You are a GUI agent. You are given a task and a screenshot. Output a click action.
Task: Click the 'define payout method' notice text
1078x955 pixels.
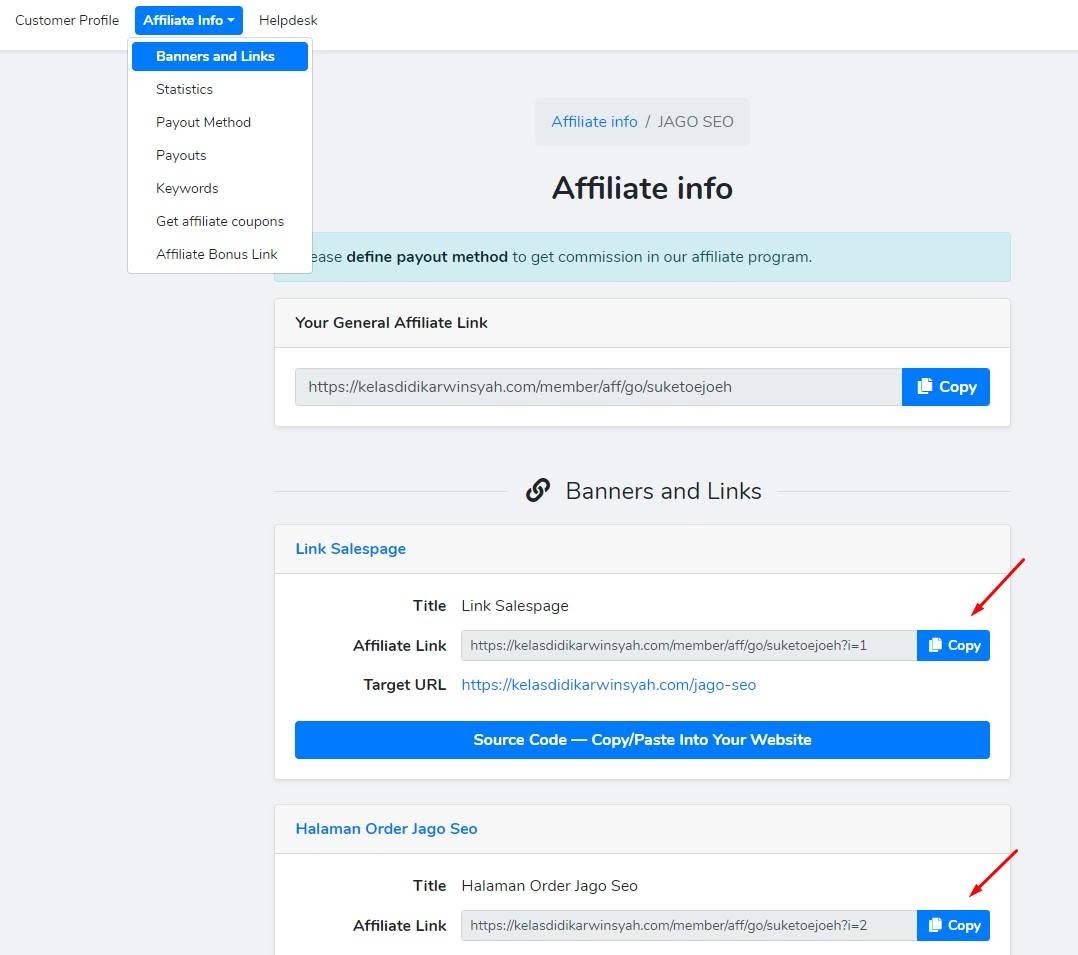coord(427,257)
